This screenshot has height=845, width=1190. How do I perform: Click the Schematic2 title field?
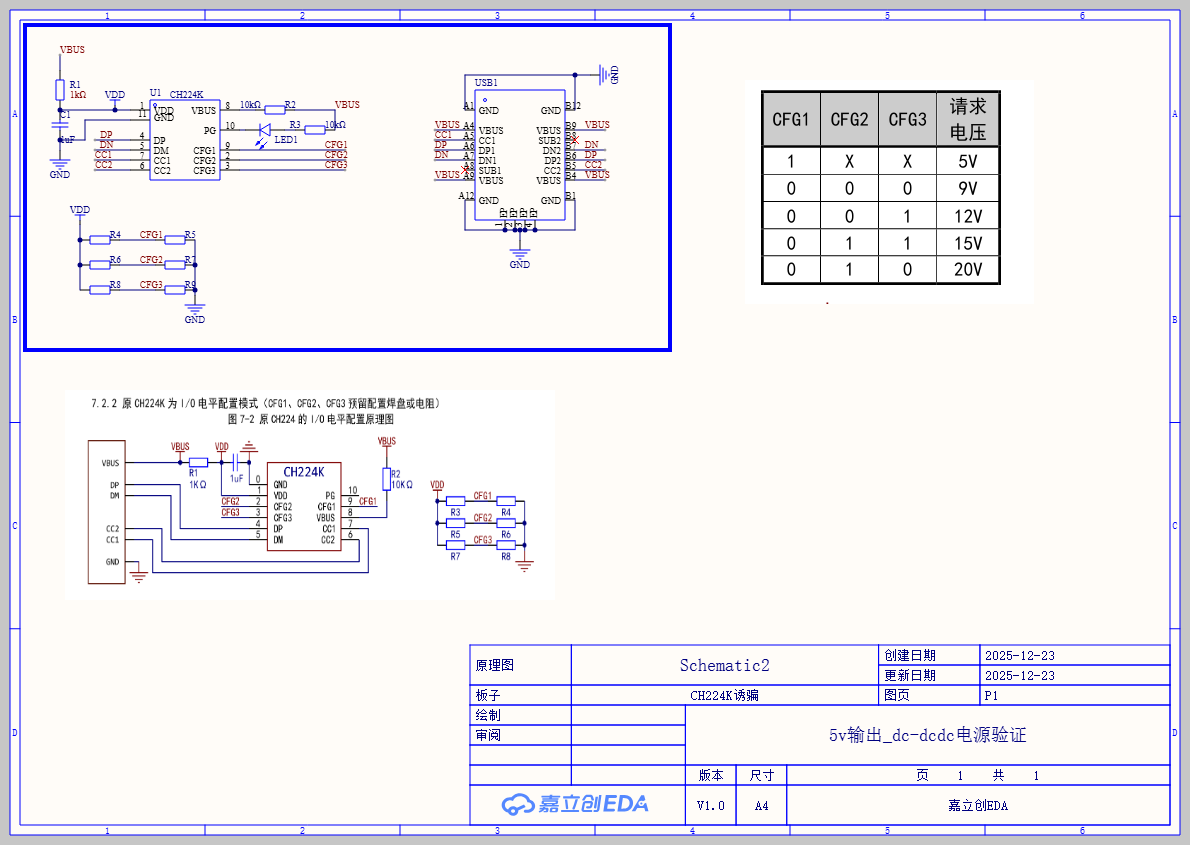click(725, 665)
